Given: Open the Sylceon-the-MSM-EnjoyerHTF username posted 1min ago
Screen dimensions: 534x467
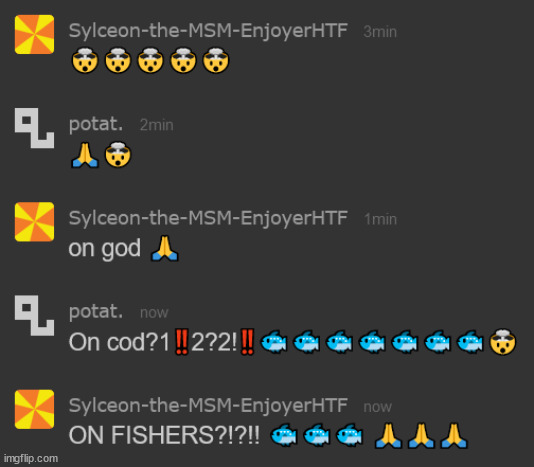Looking at the screenshot, I should click(208, 218).
